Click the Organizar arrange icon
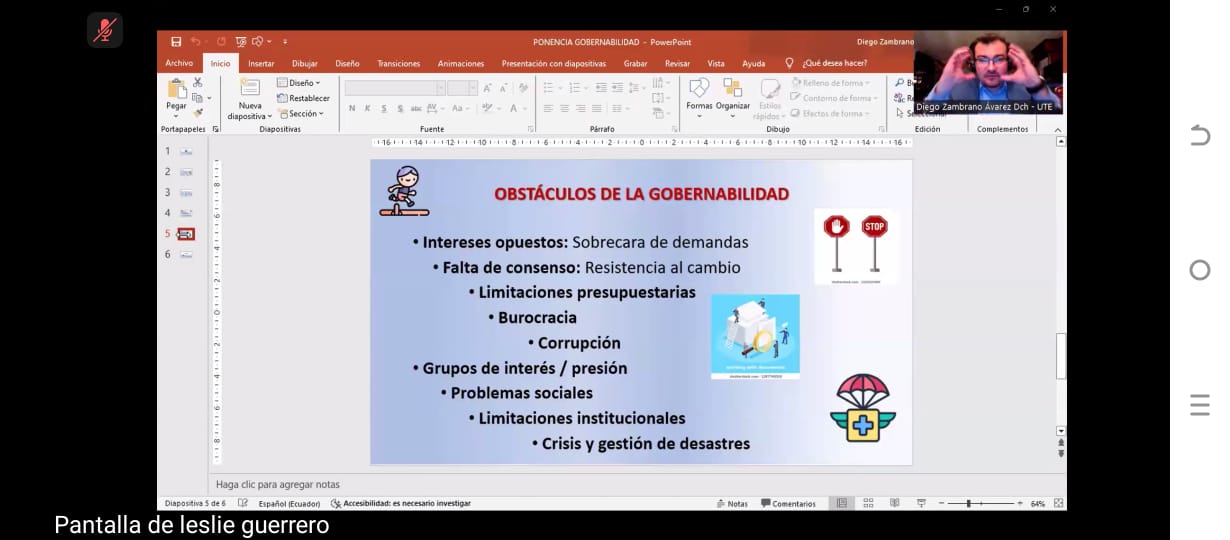The height and width of the screenshot is (540, 1230). coord(733,93)
